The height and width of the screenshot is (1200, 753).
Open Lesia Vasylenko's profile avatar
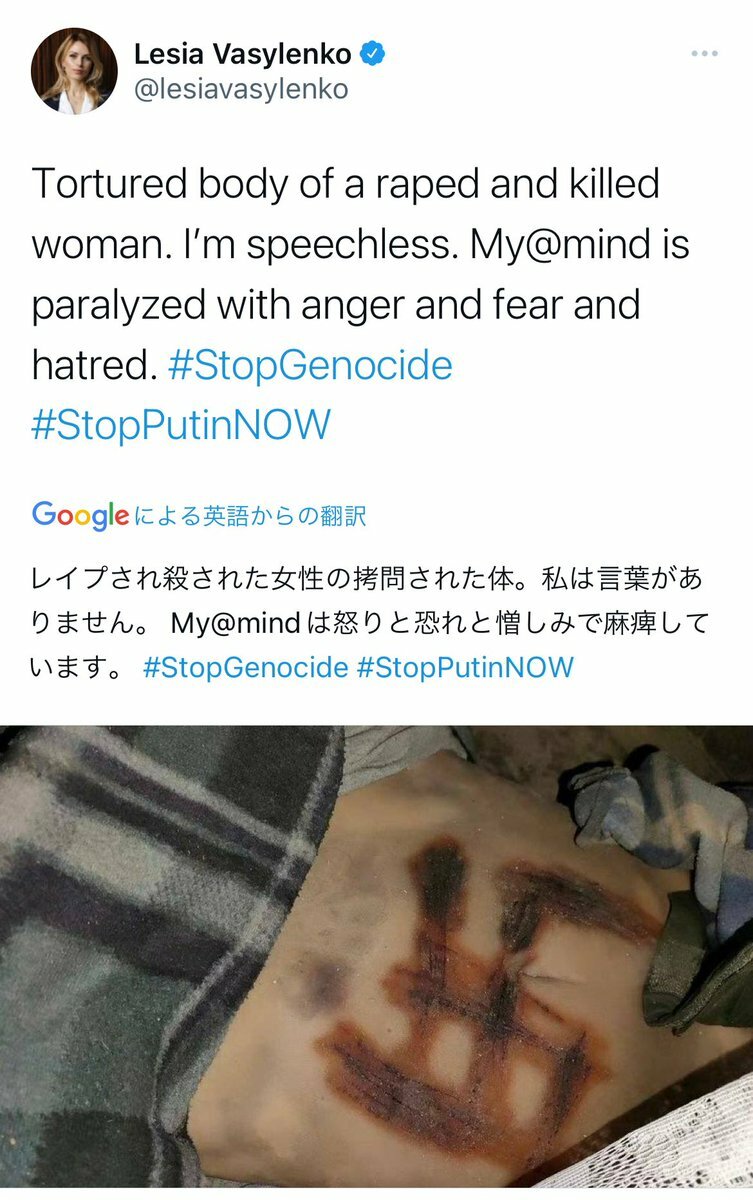[74, 70]
